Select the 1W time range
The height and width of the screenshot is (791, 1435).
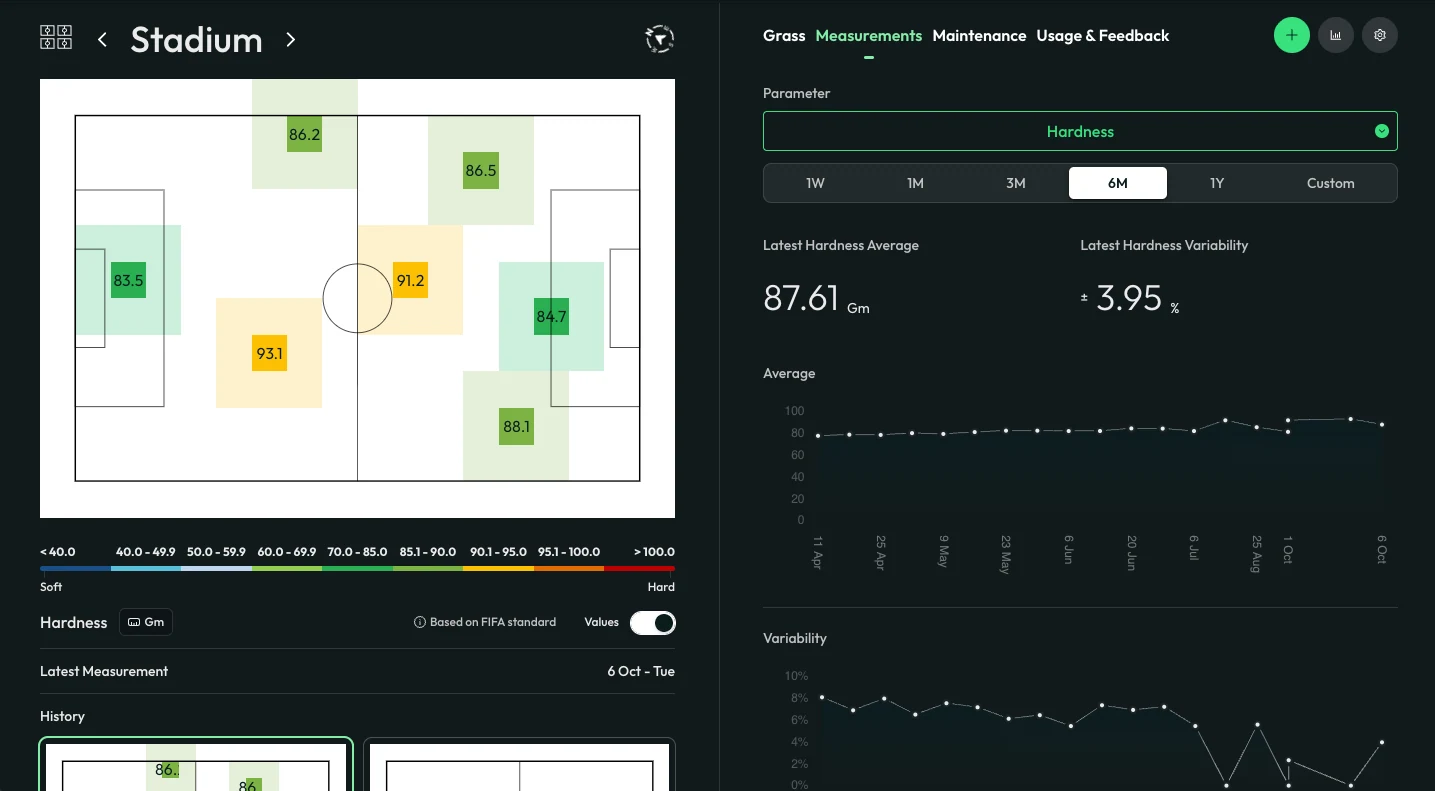(x=815, y=183)
